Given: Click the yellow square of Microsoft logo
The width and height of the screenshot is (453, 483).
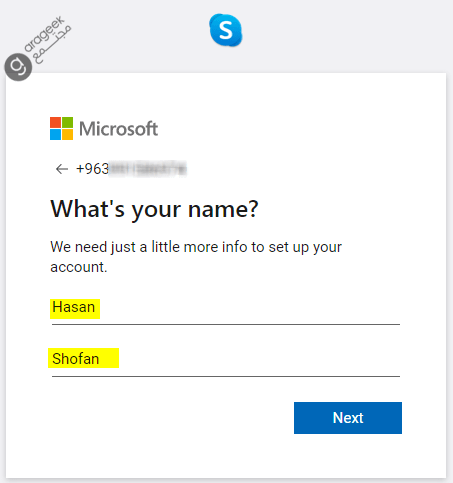Looking at the screenshot, I should coord(67,134).
